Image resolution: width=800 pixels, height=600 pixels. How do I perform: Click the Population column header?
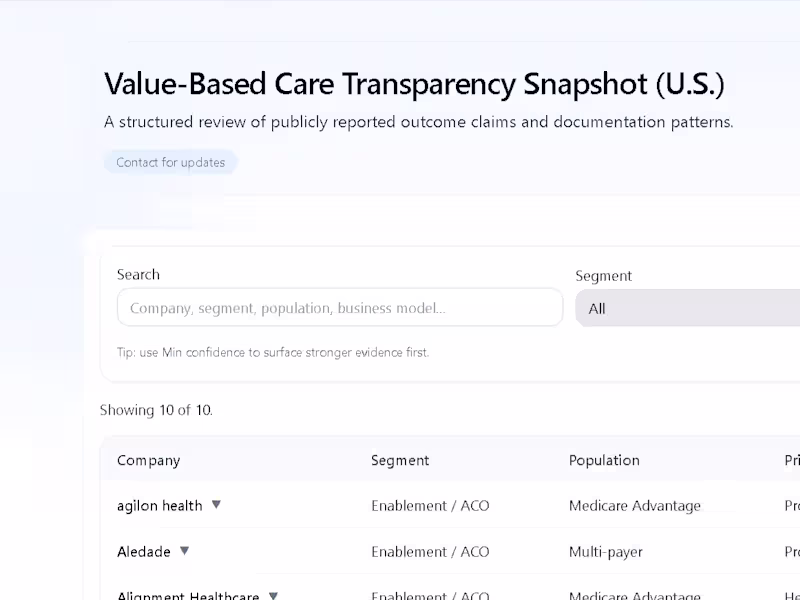tap(604, 460)
